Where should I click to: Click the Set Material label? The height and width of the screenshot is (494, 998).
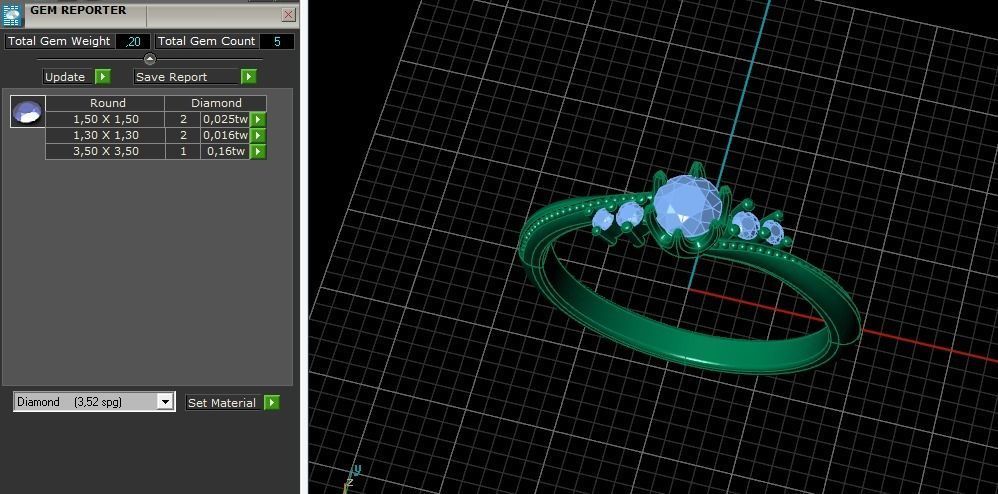(222, 403)
